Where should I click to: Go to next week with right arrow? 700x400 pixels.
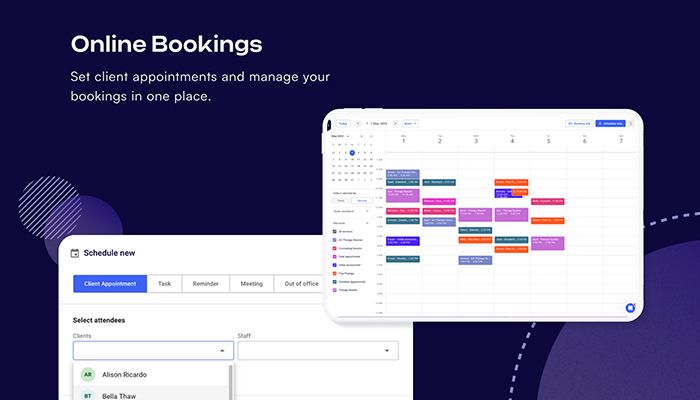tap(395, 124)
